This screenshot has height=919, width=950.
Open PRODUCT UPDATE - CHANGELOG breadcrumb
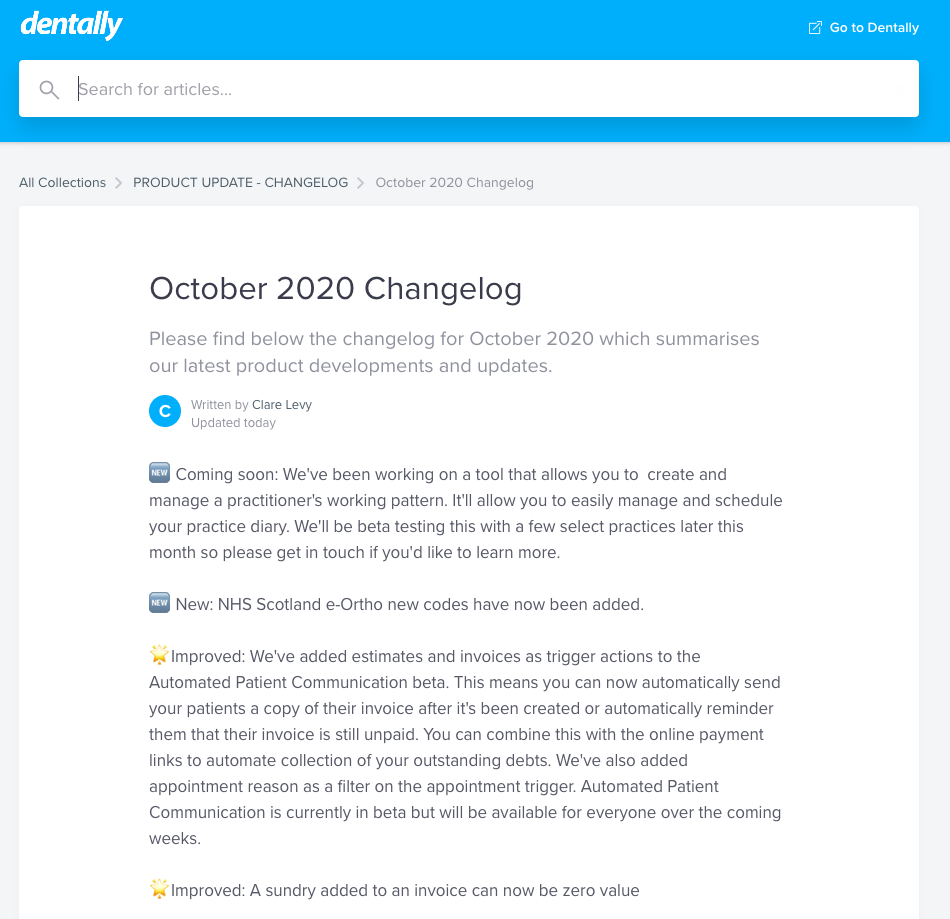tap(240, 183)
